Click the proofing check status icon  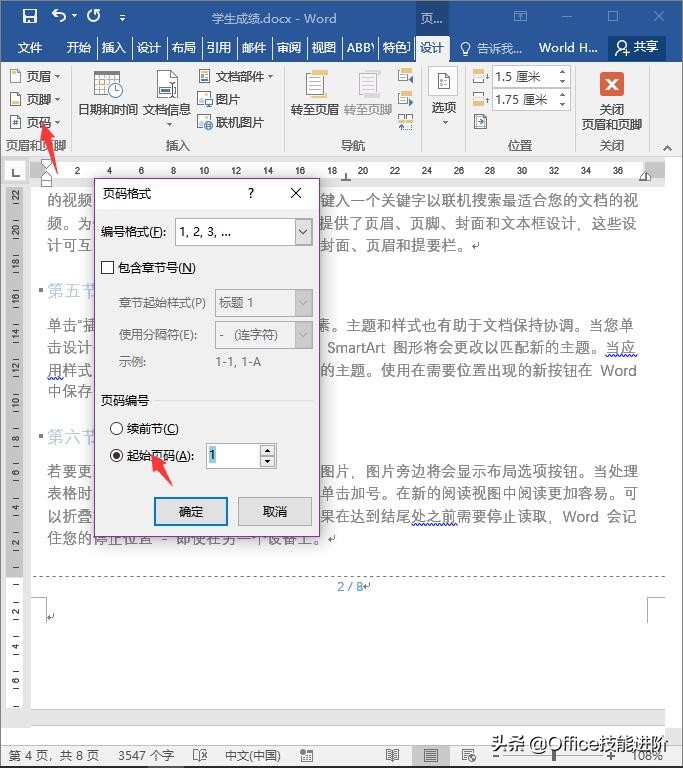pos(200,755)
